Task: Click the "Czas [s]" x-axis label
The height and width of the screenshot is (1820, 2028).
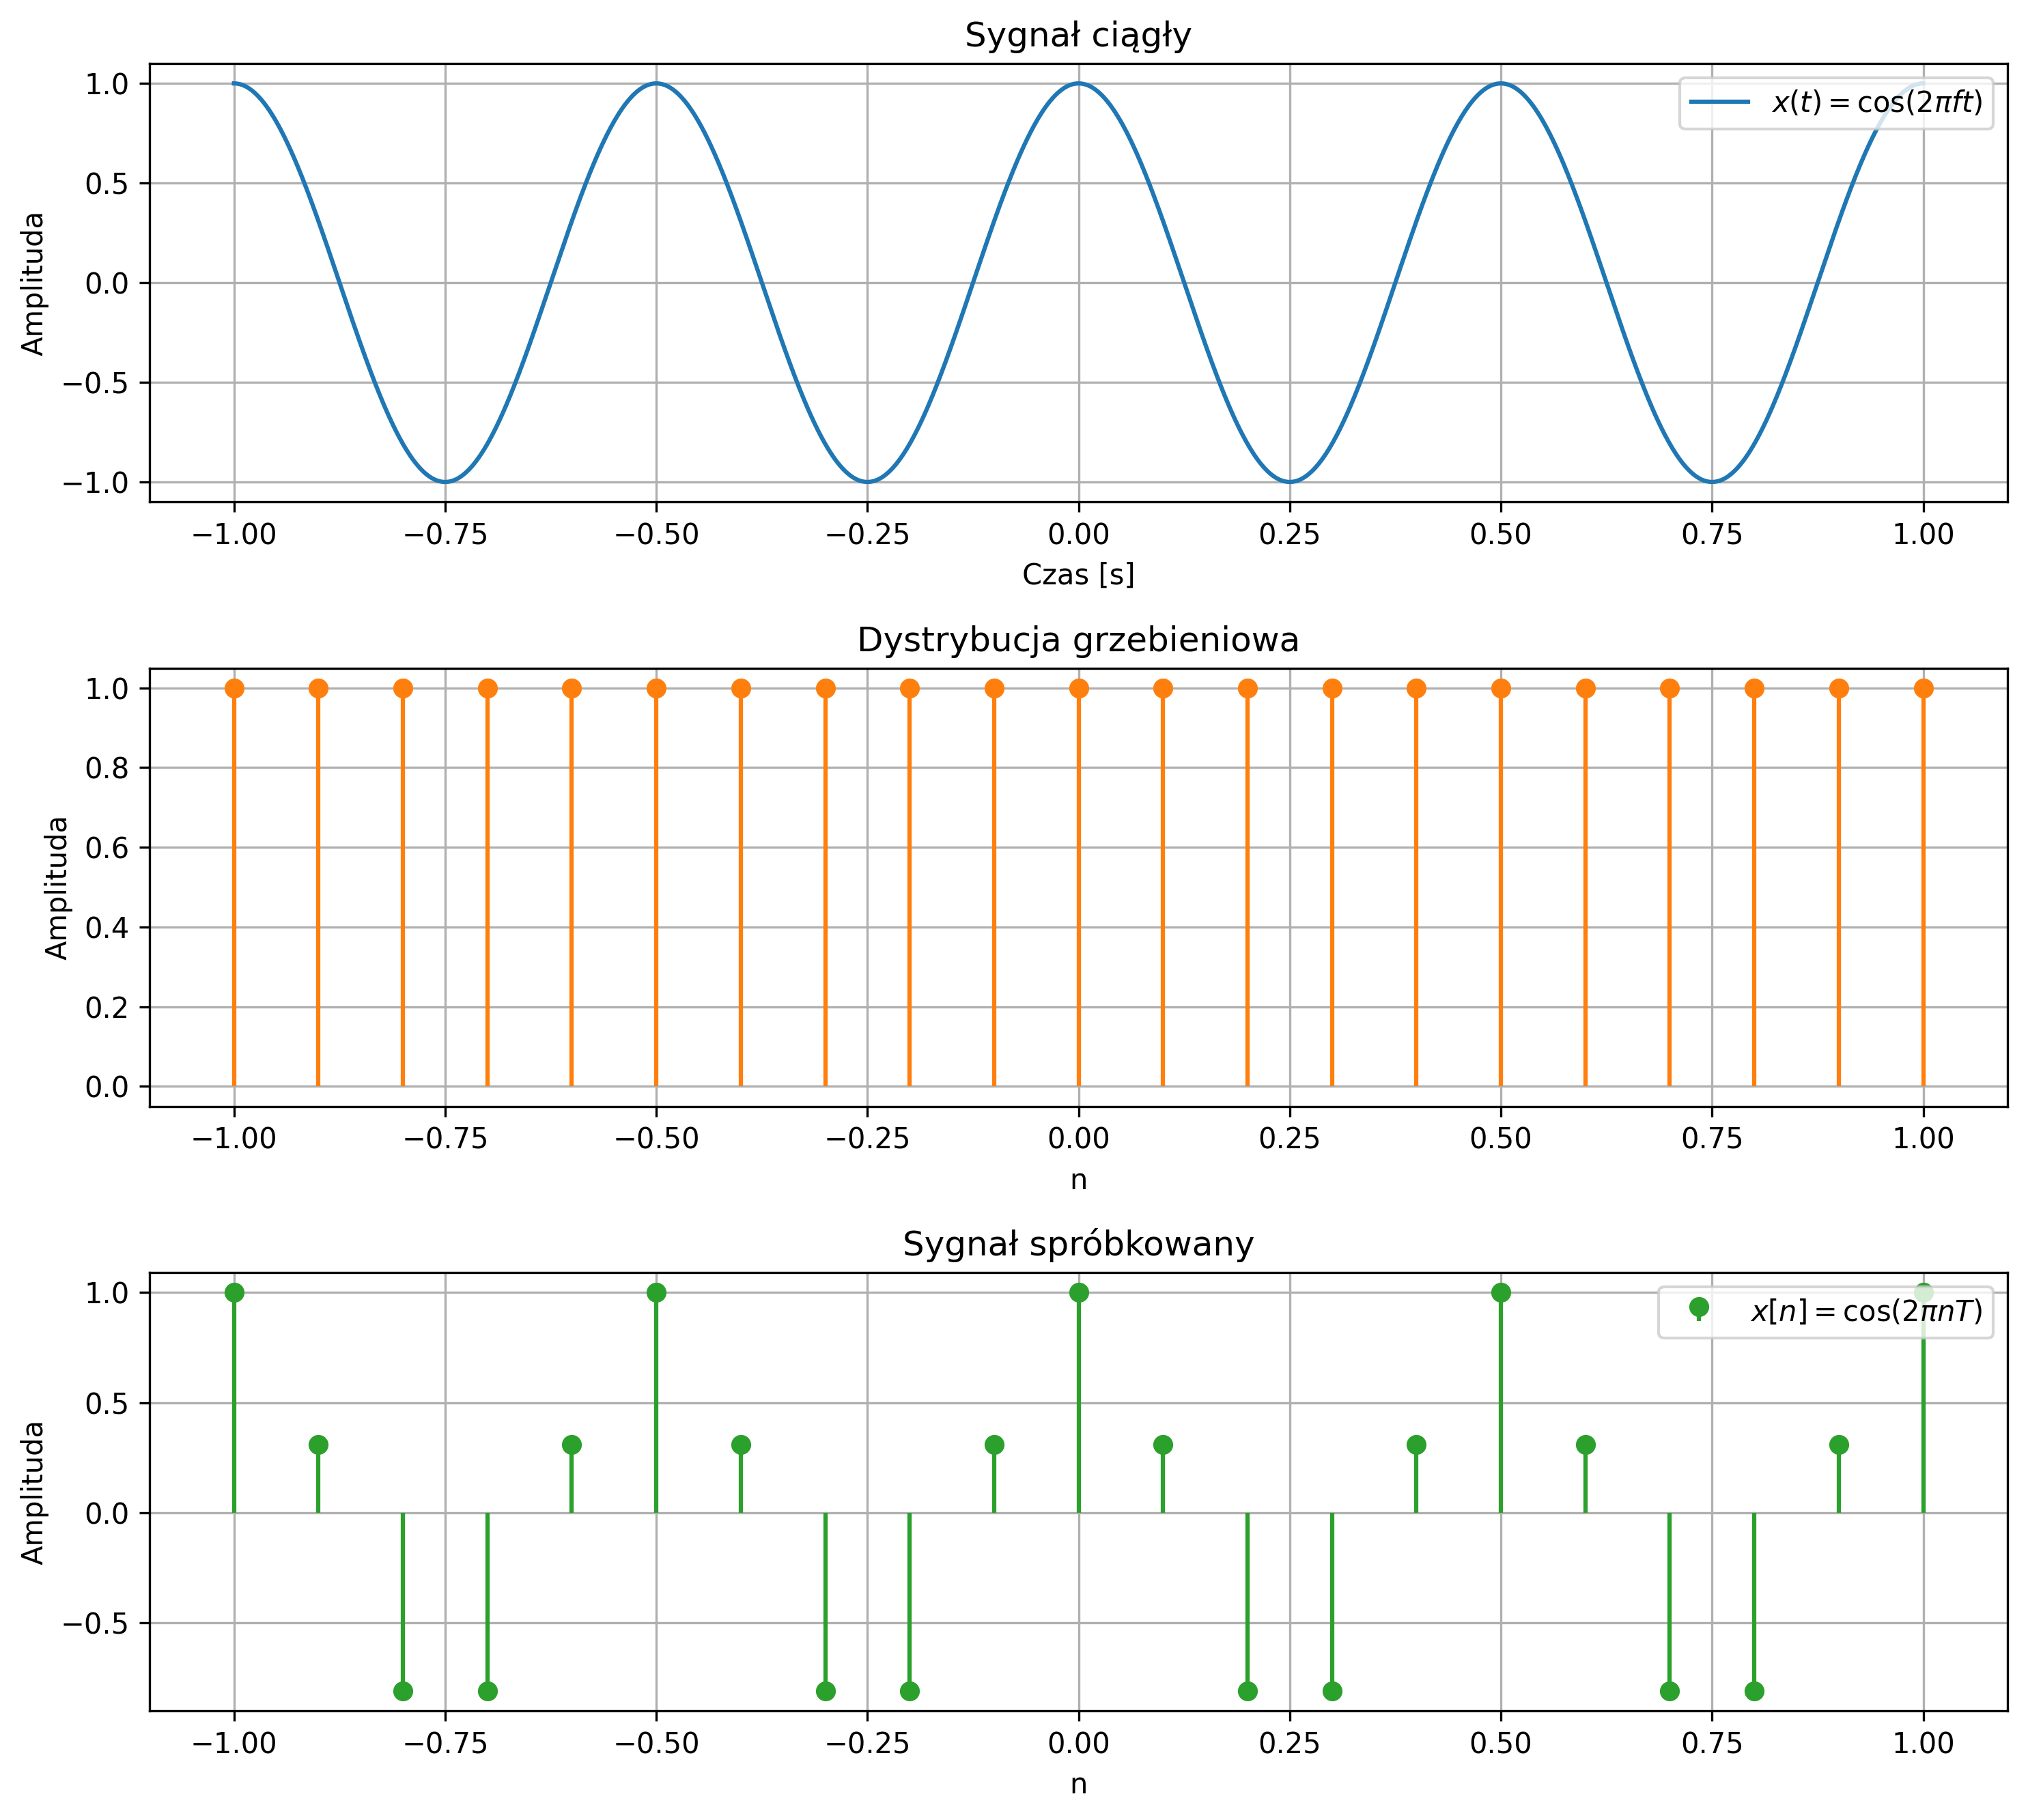Action: 1078,575
